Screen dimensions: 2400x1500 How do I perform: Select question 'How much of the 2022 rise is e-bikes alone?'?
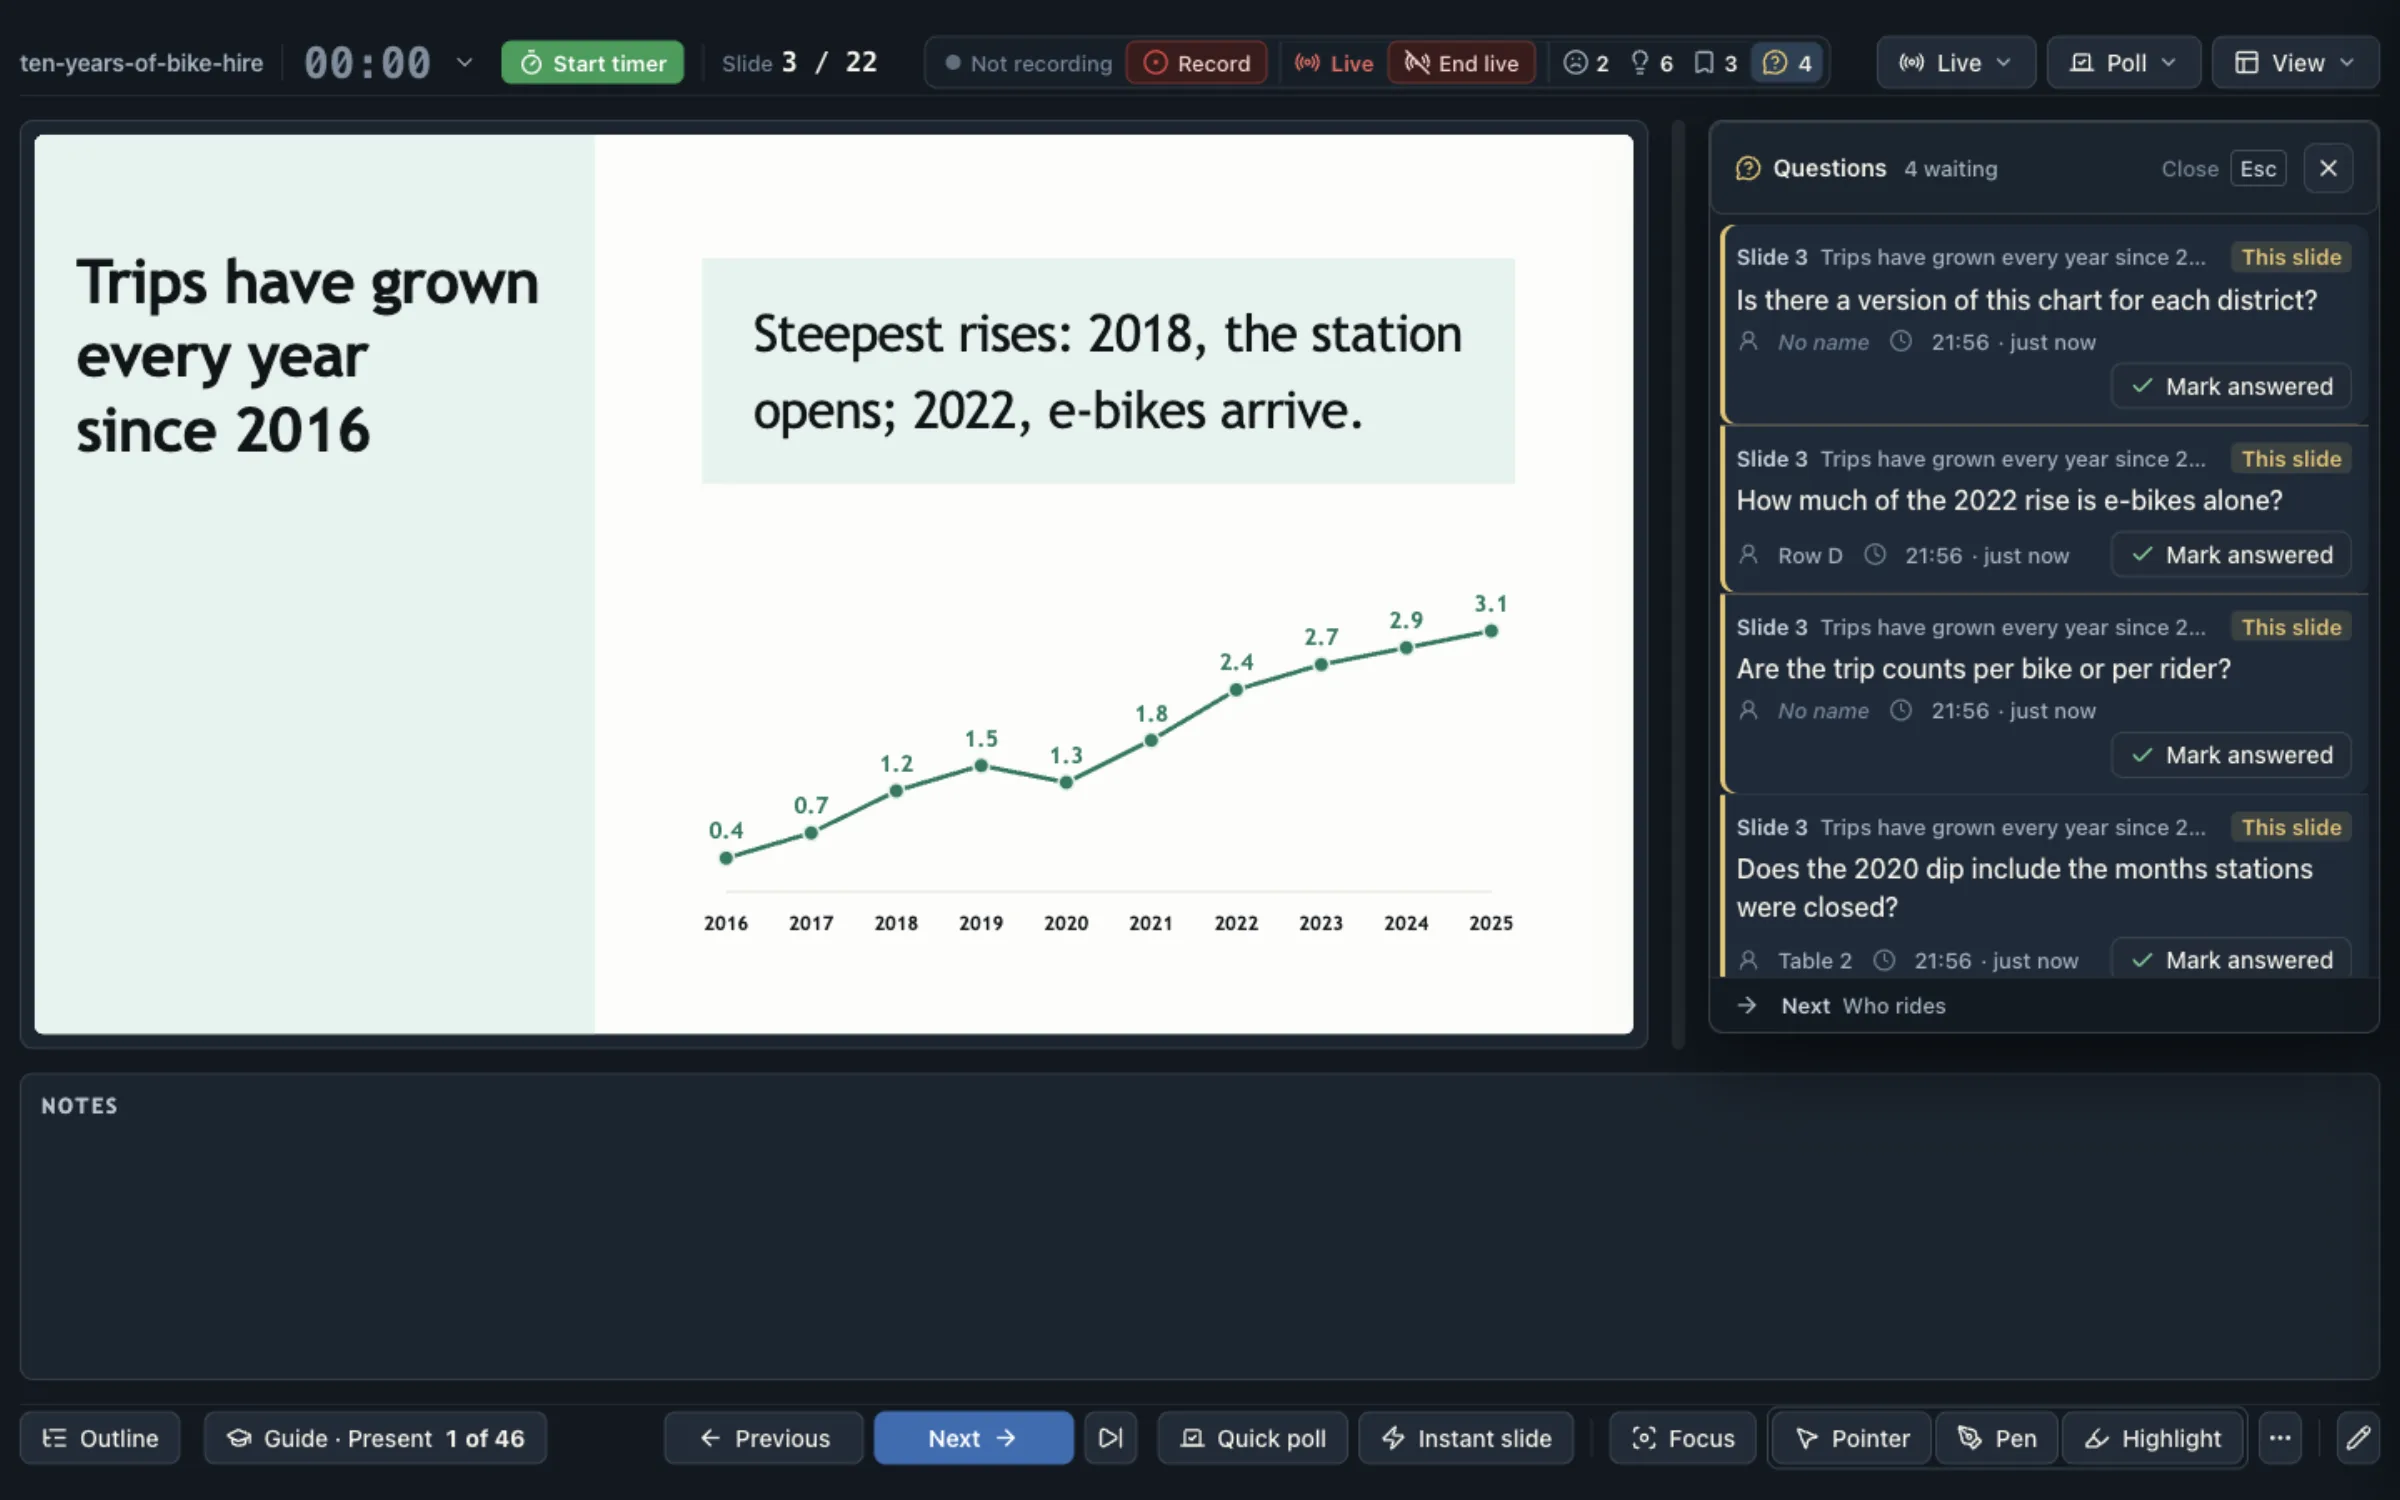(x=2009, y=500)
